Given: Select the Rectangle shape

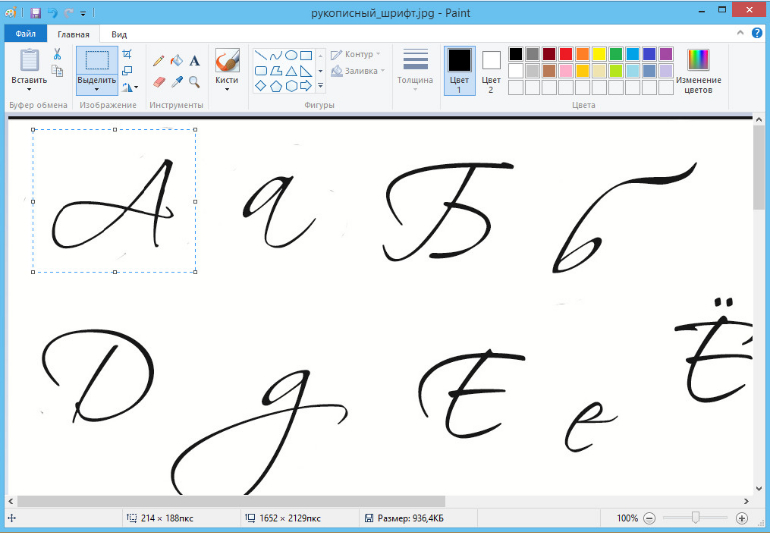Looking at the screenshot, I should click(x=306, y=55).
